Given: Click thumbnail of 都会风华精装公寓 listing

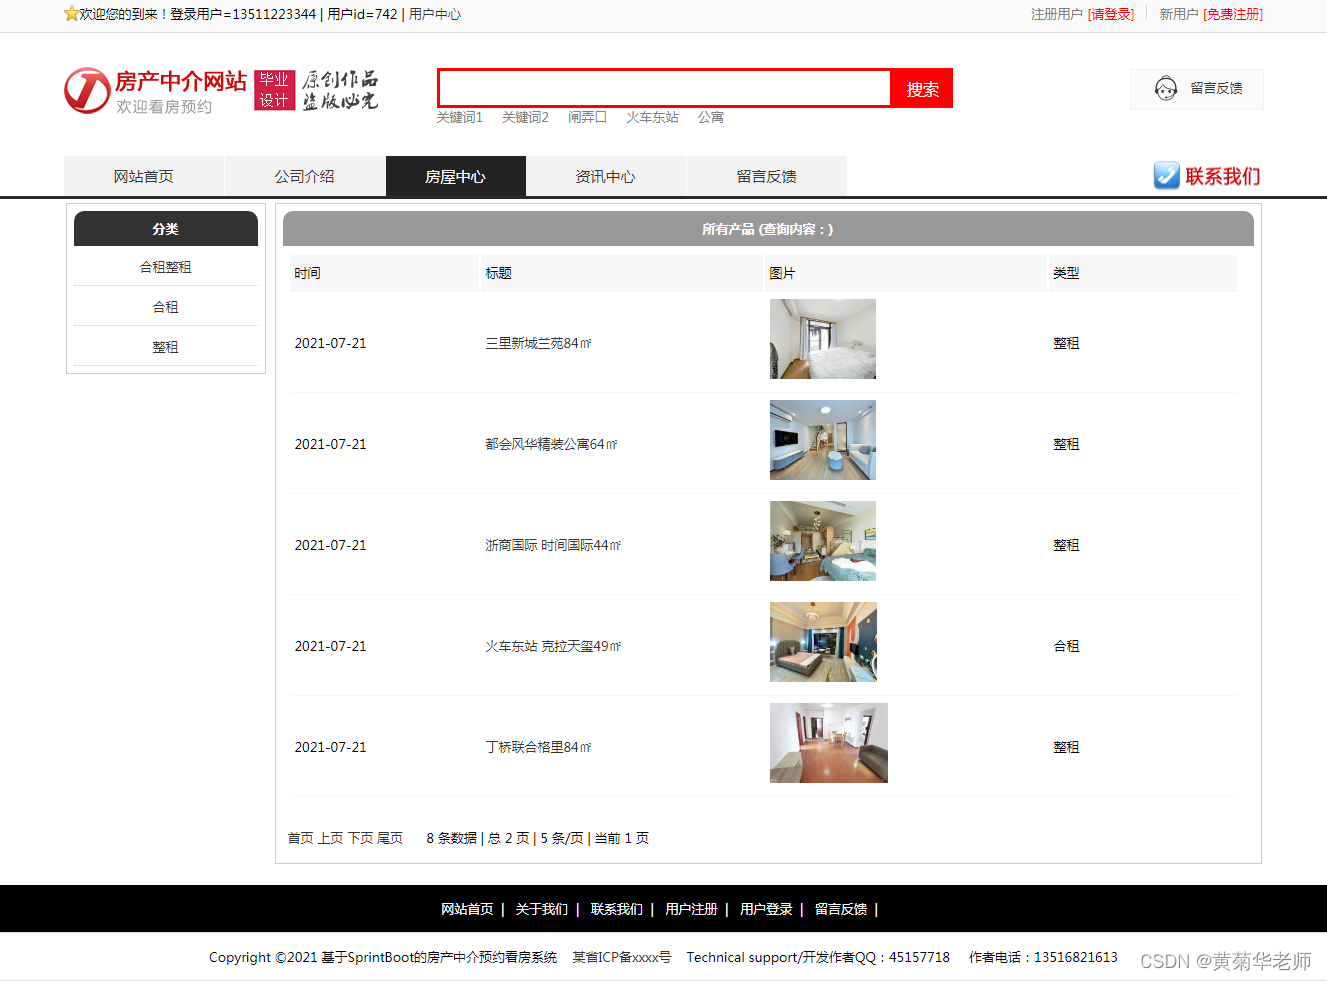Looking at the screenshot, I should (823, 440).
